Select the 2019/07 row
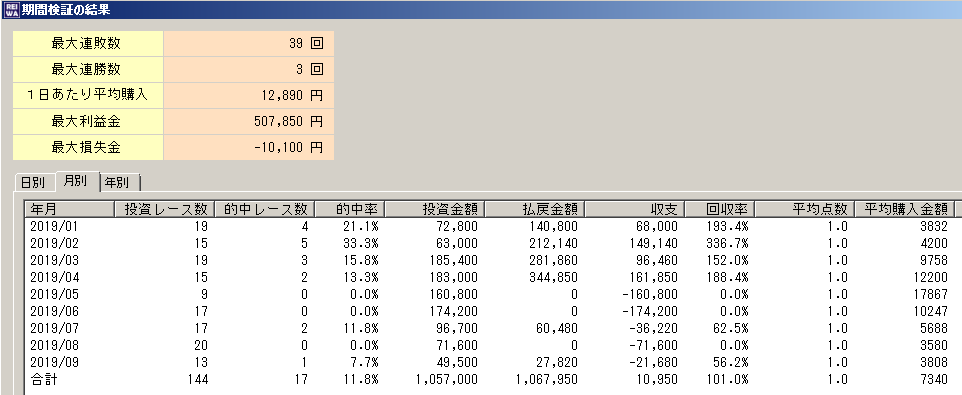 493,328
